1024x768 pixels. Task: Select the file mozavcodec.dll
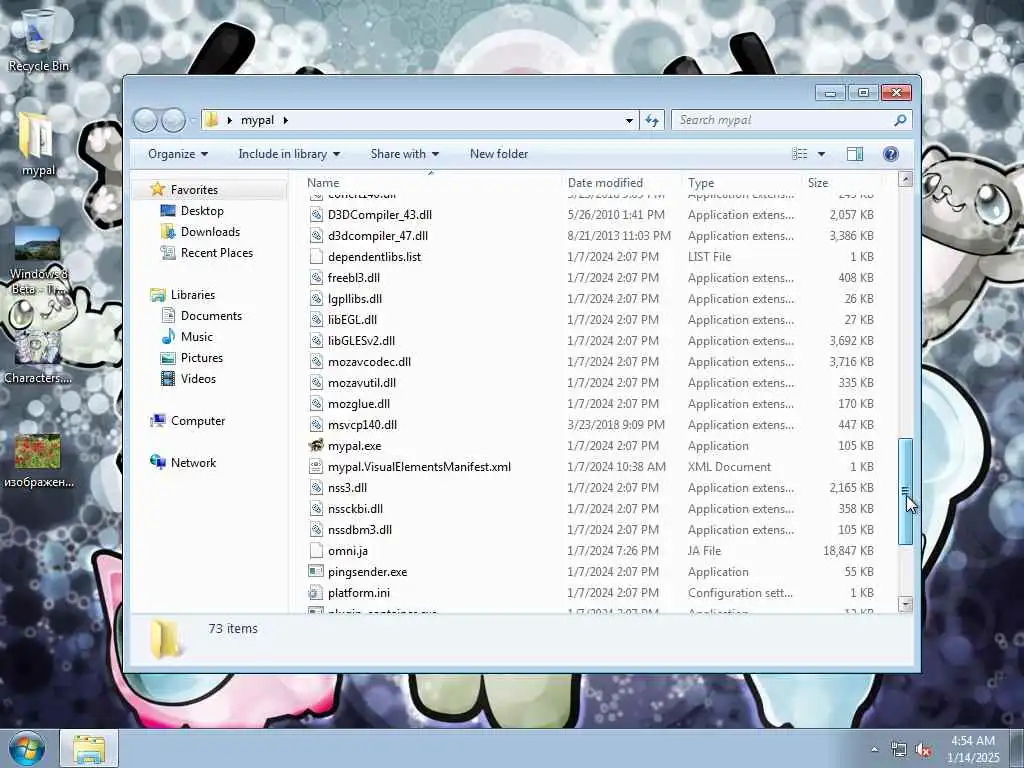coord(369,362)
